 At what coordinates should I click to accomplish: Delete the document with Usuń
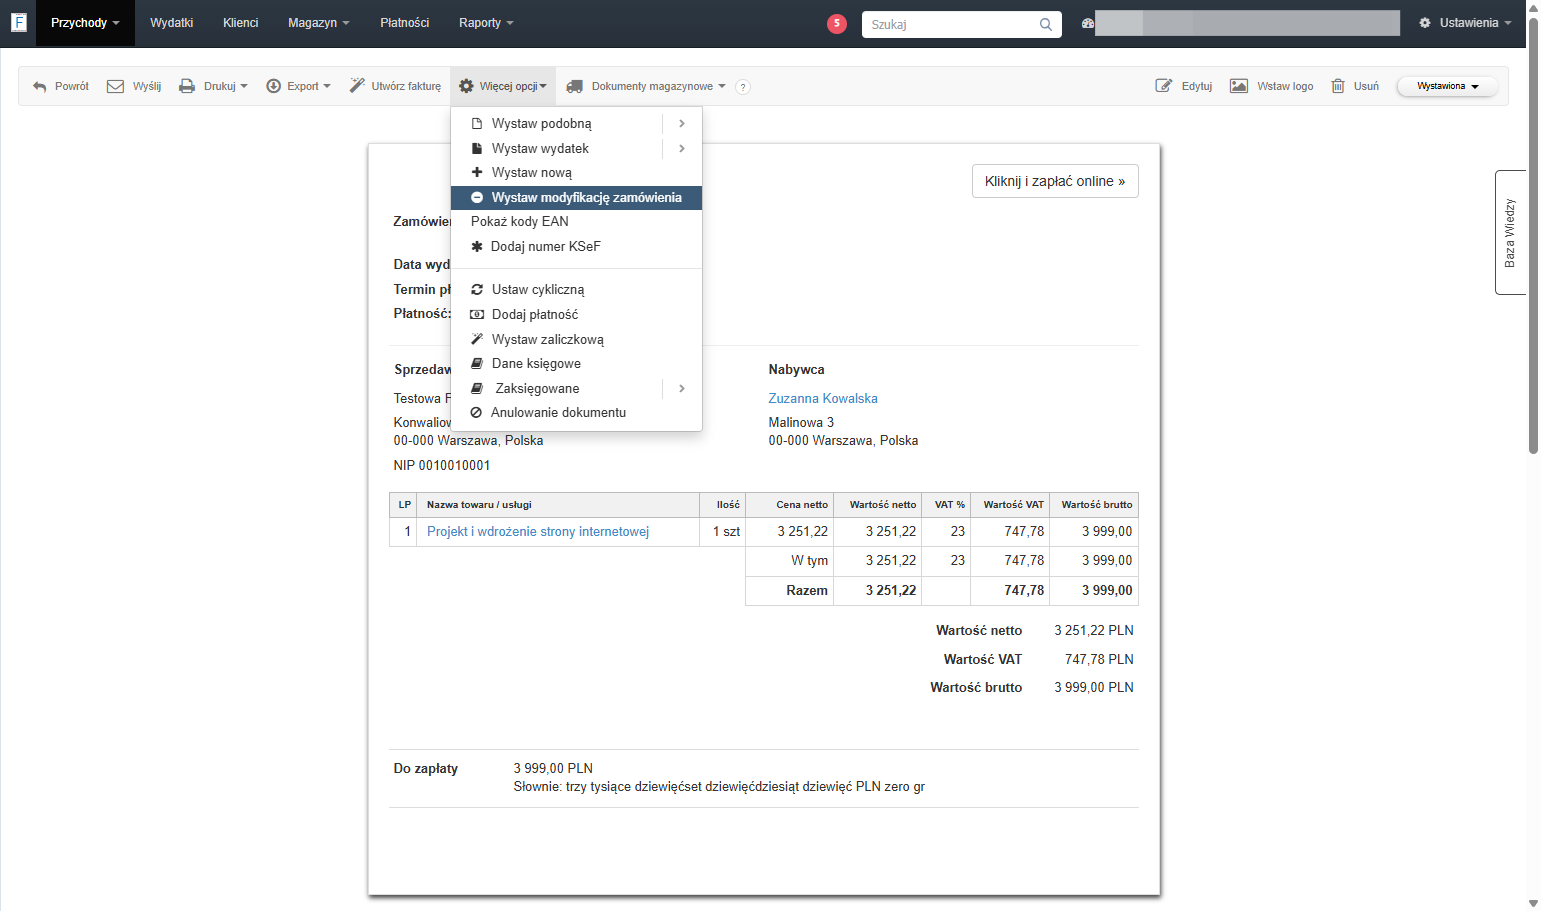click(1355, 86)
